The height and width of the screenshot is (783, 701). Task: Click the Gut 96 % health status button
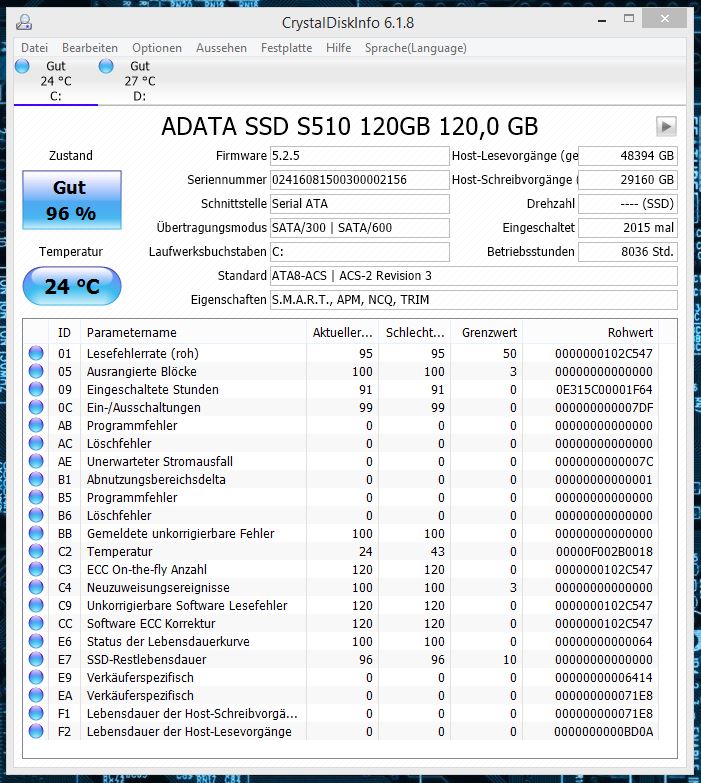click(x=72, y=200)
